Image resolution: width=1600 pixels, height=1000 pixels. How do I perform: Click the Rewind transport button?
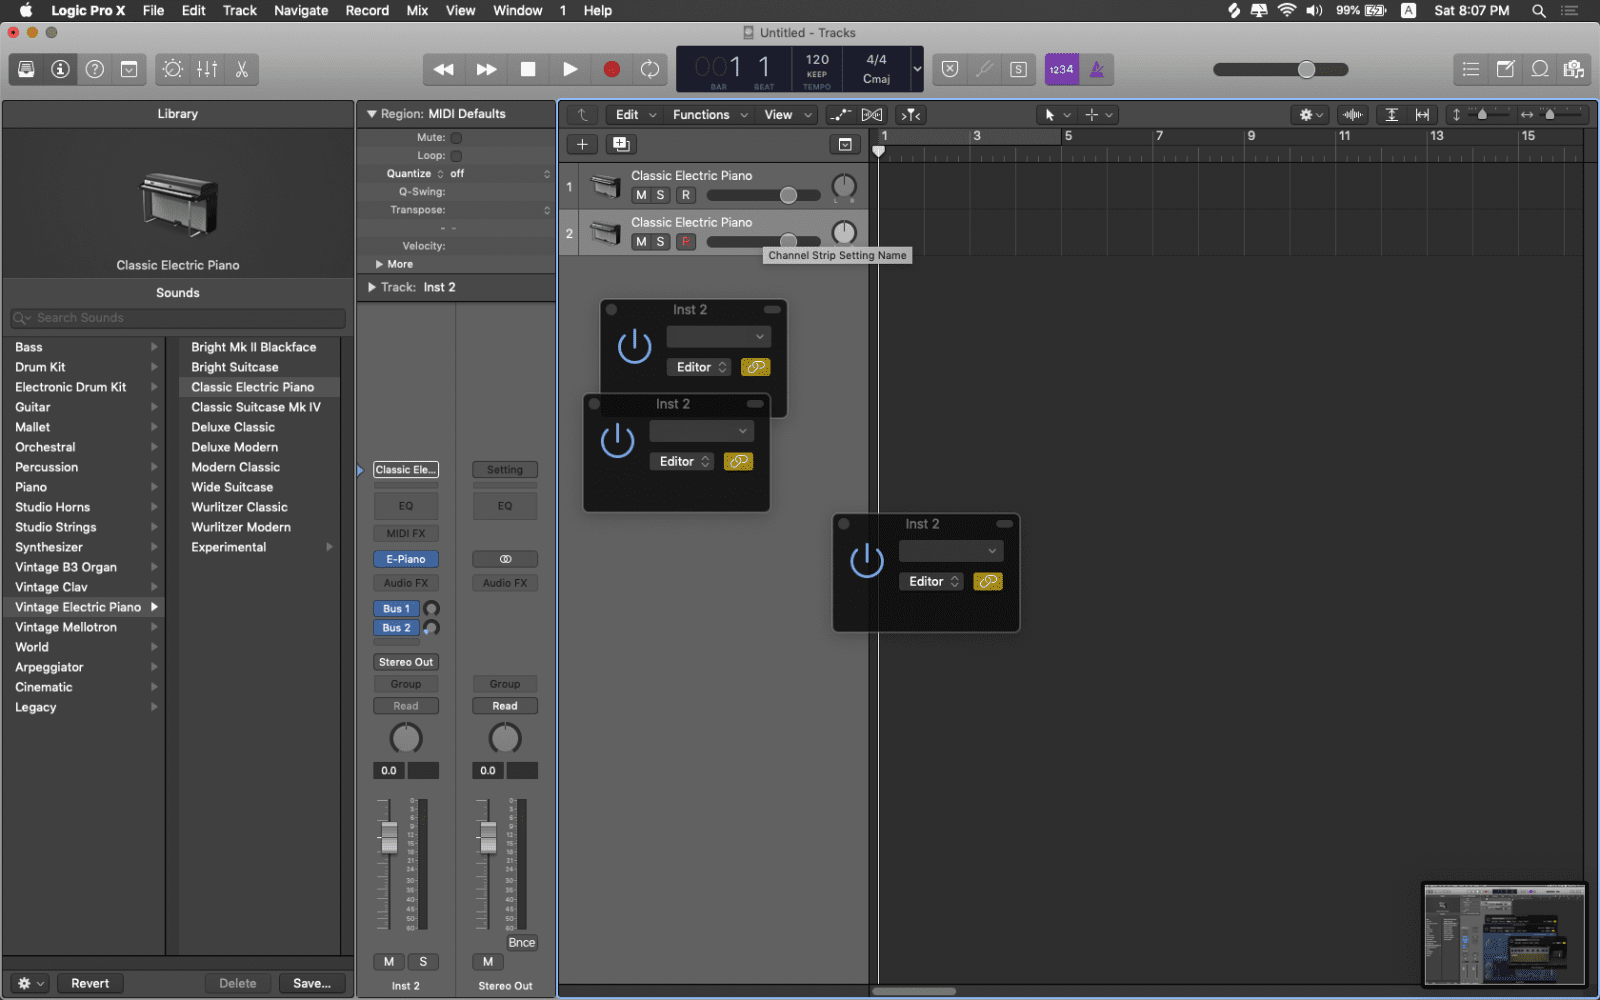tap(443, 69)
